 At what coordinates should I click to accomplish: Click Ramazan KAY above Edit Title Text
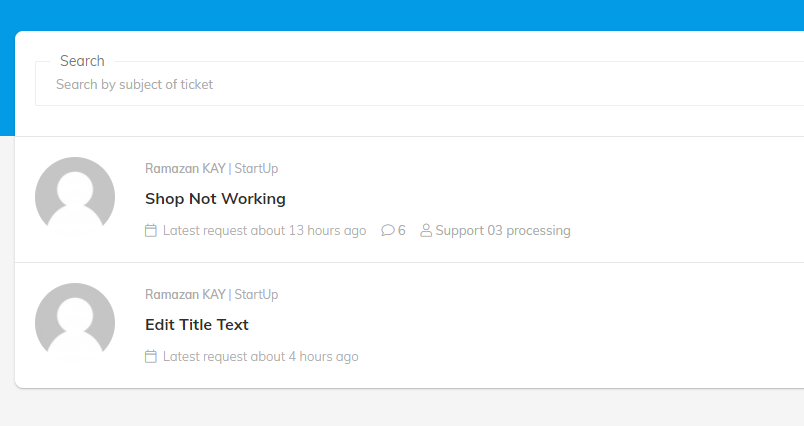(185, 295)
